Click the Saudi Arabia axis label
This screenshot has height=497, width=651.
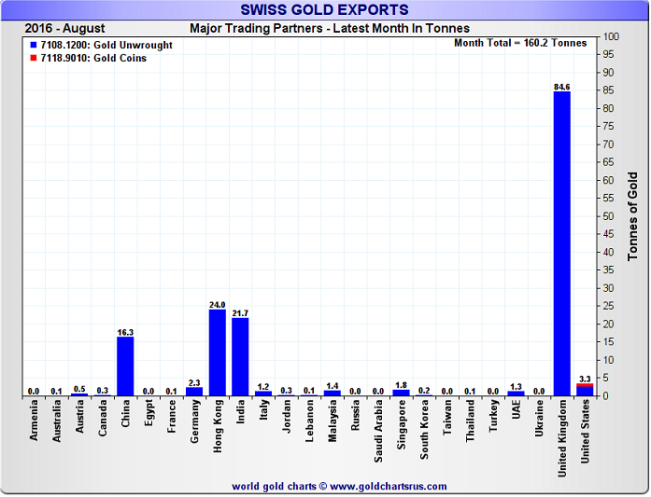(378, 431)
